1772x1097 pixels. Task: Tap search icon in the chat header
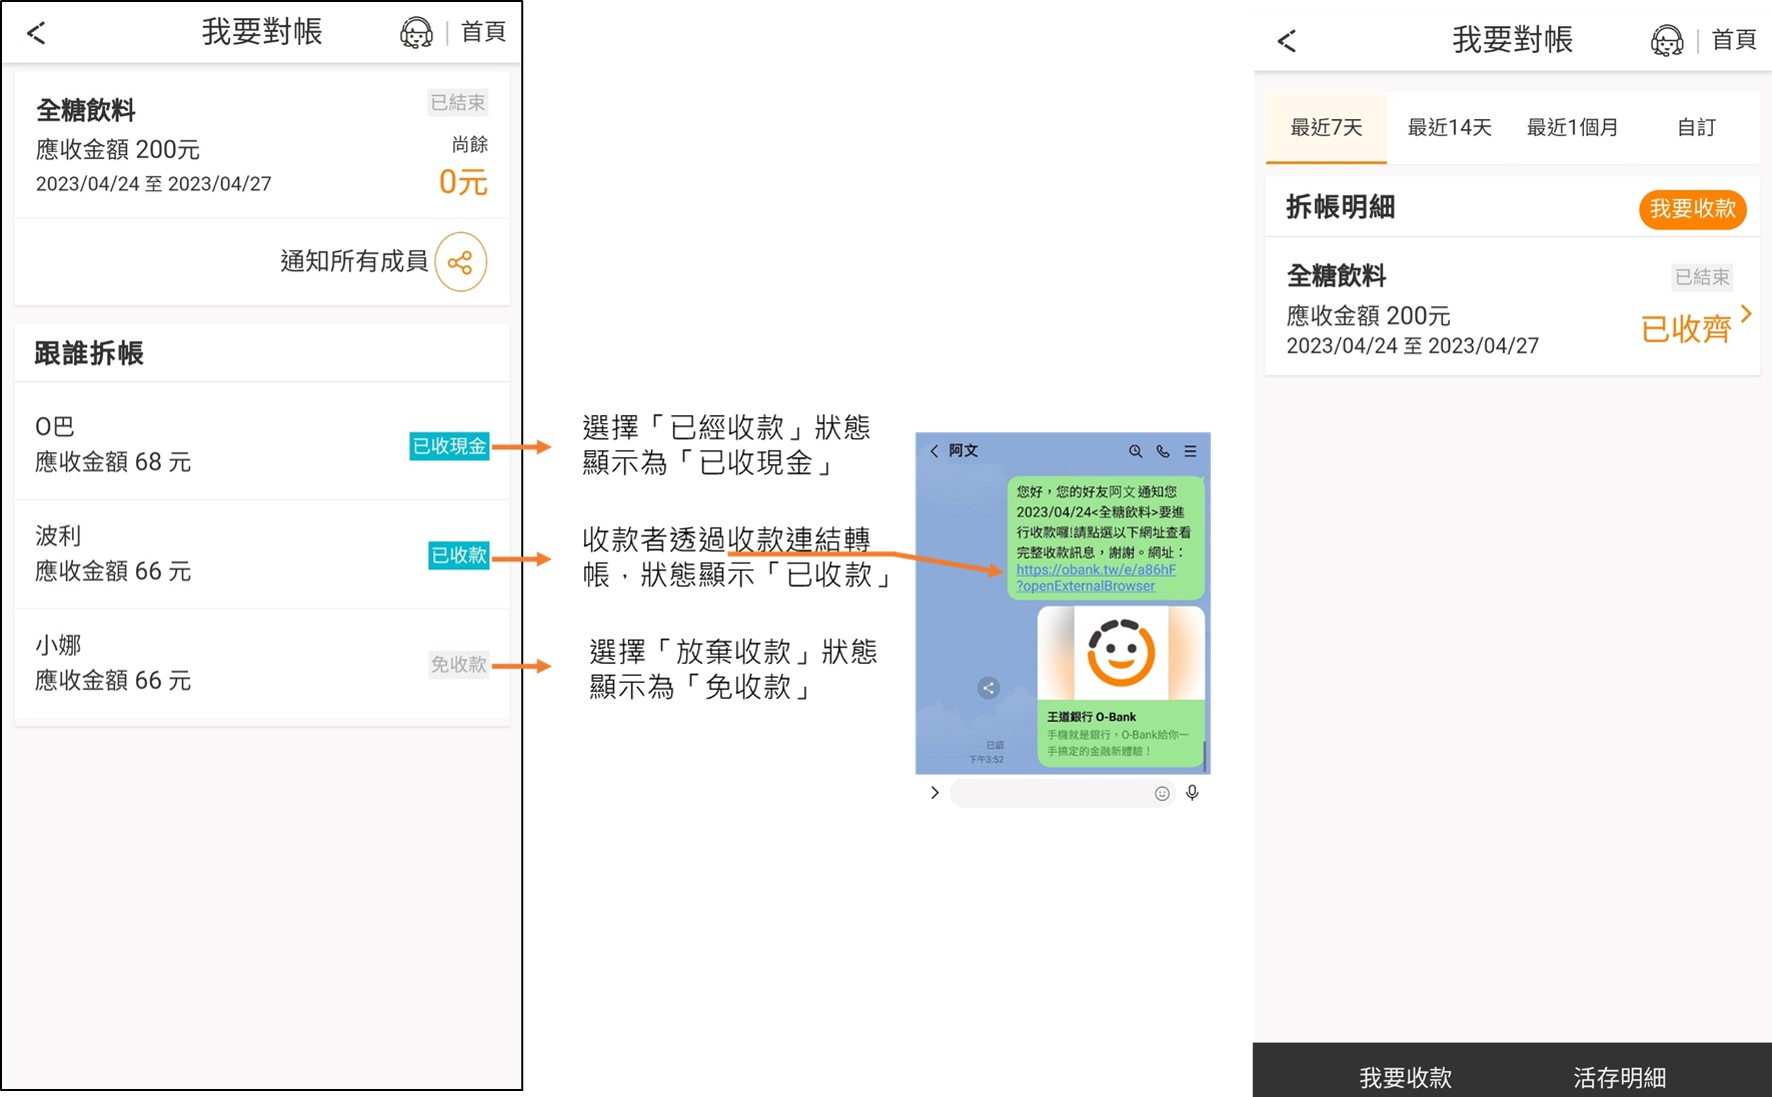tap(1135, 451)
